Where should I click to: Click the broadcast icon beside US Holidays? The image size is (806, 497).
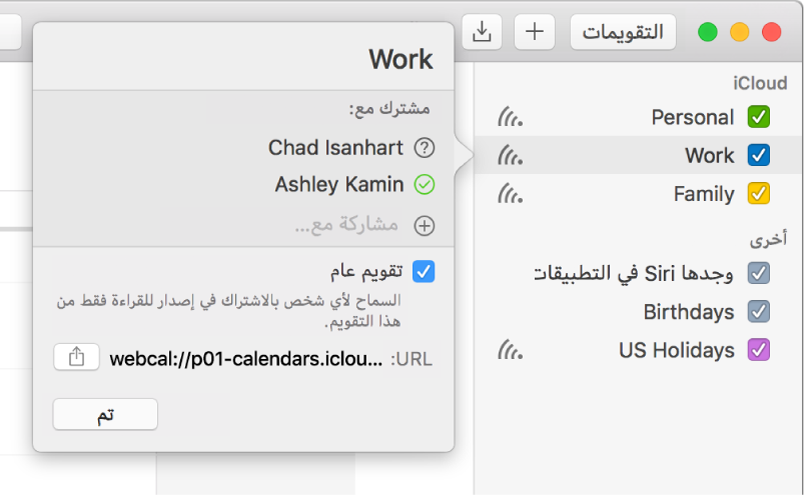tap(510, 351)
